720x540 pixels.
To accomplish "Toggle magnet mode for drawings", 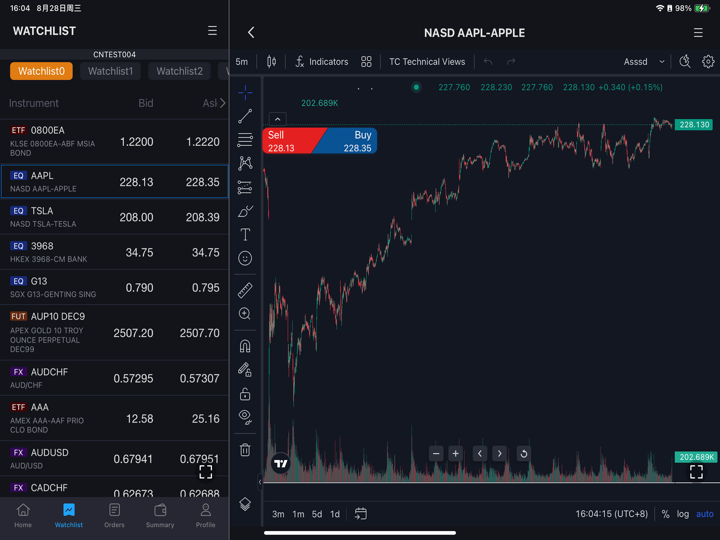I will point(245,346).
